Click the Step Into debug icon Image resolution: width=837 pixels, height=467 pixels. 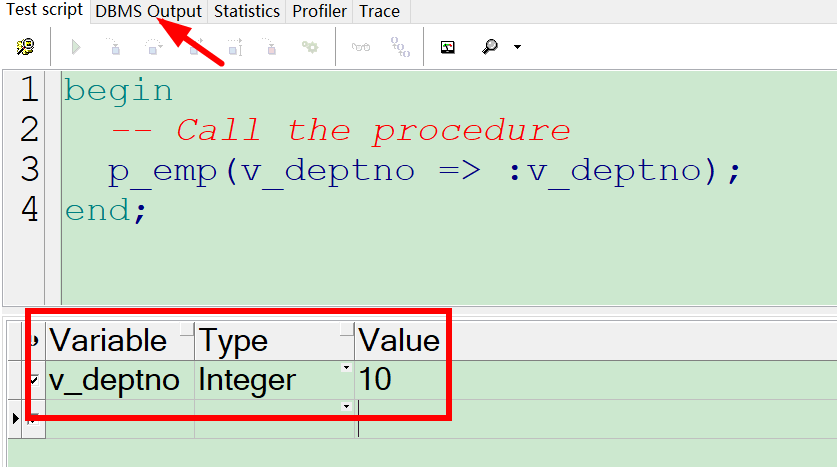tap(113, 46)
